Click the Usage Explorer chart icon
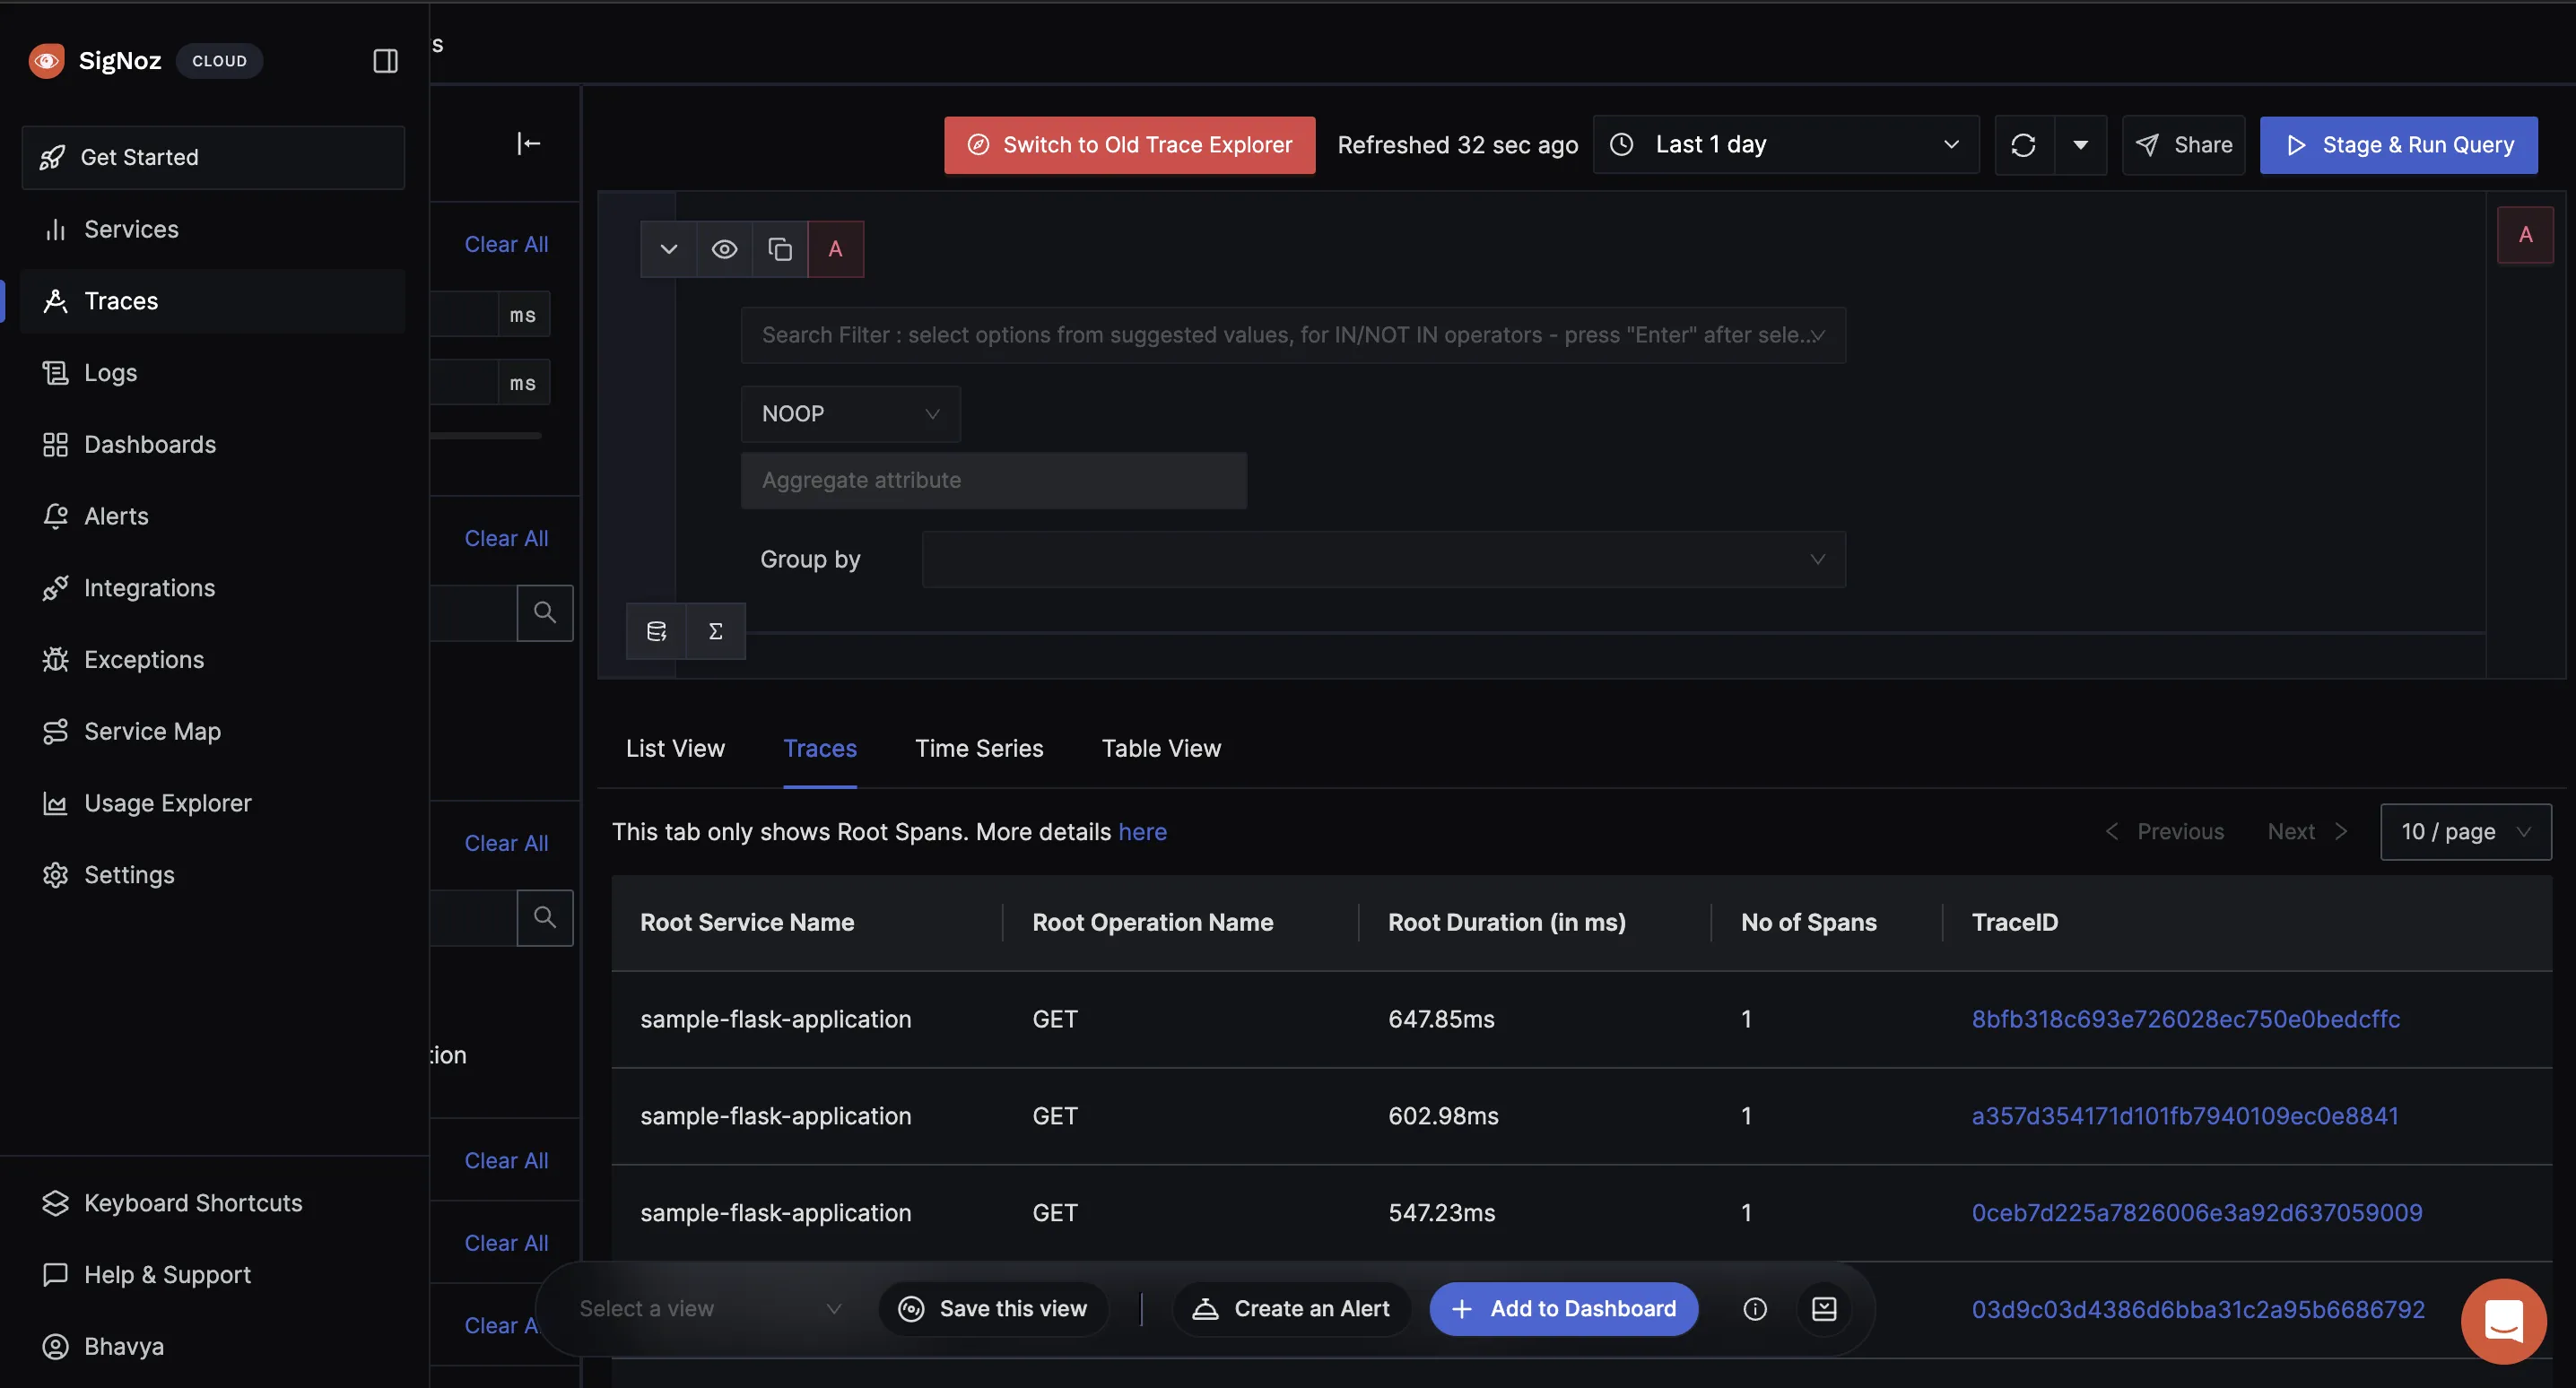 pos(55,803)
